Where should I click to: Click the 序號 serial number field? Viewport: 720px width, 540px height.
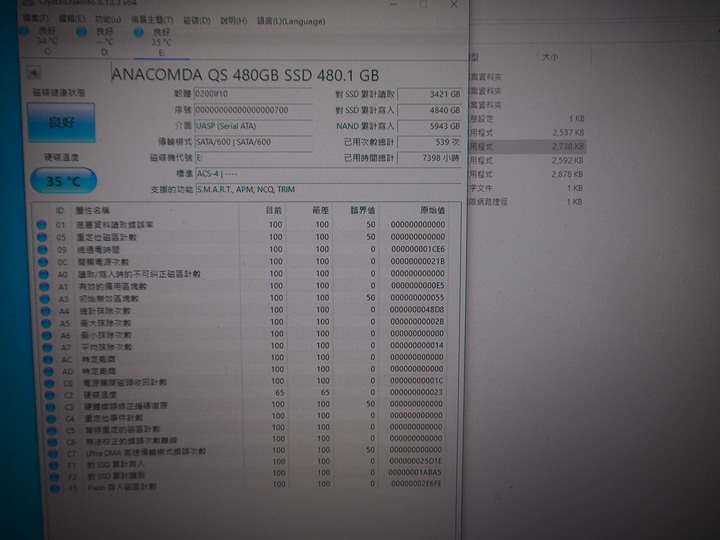tap(253, 110)
